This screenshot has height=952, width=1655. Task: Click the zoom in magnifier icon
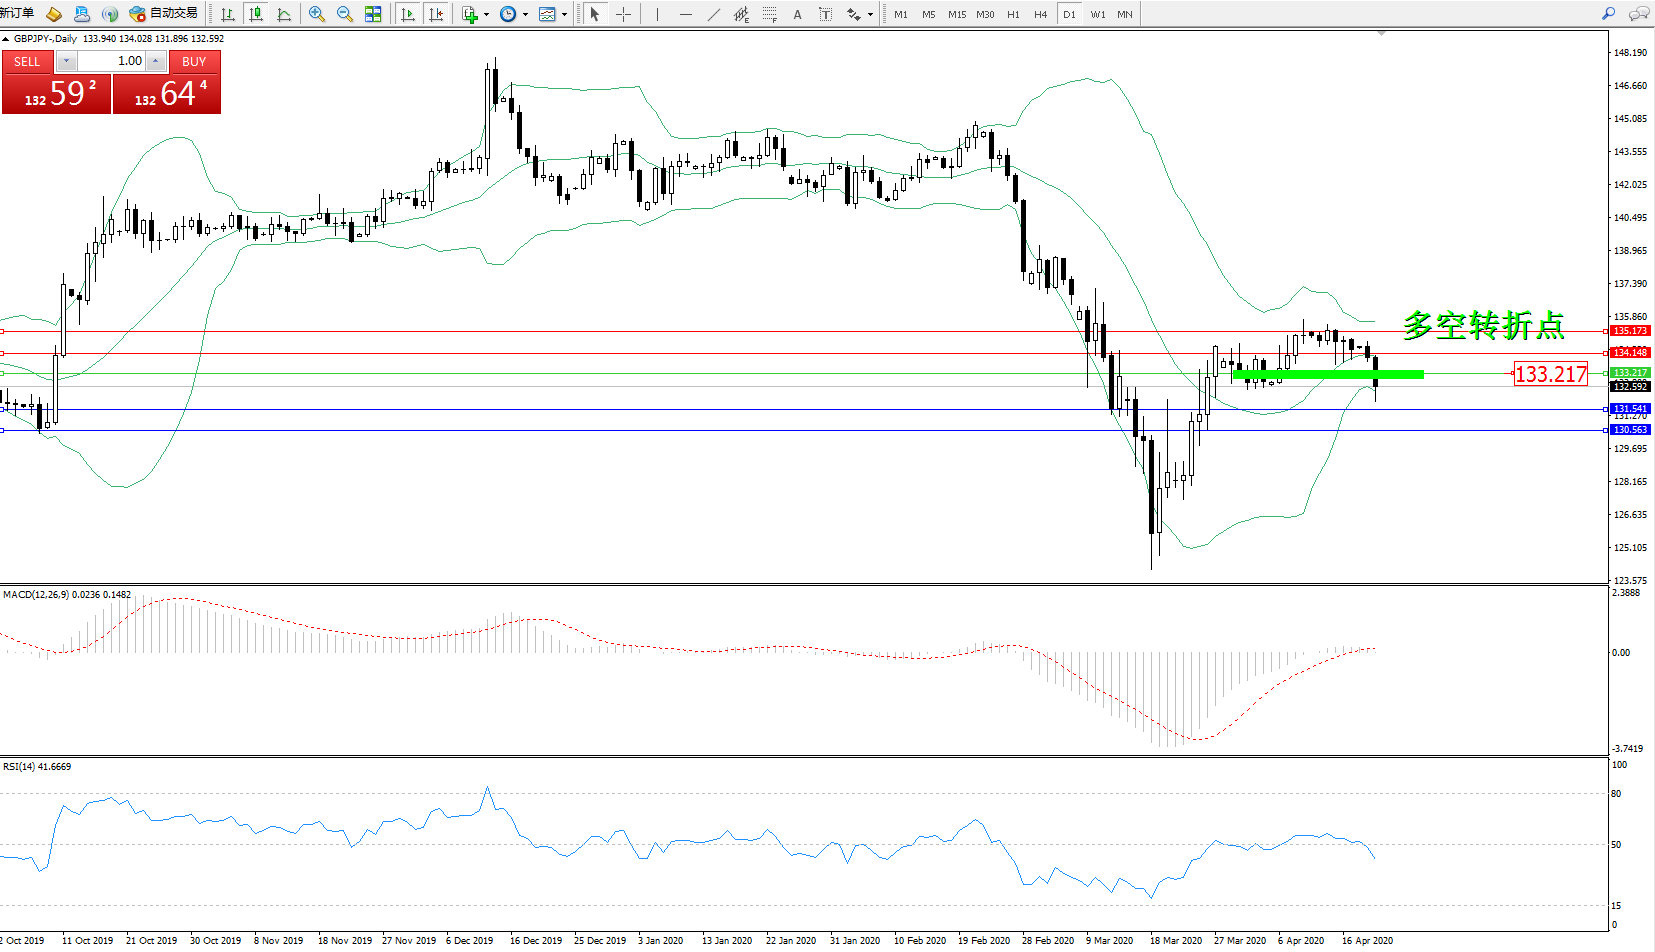click(317, 14)
